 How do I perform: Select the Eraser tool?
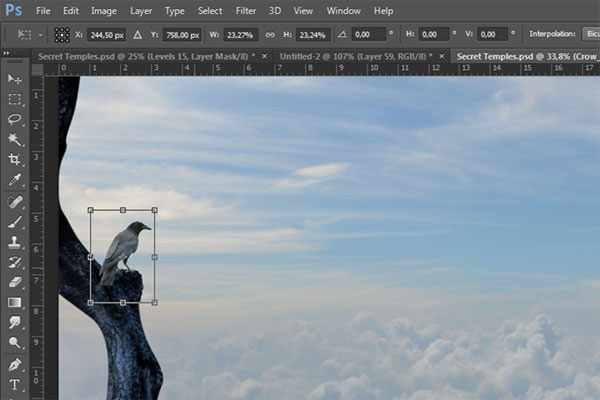pyautogui.click(x=15, y=282)
